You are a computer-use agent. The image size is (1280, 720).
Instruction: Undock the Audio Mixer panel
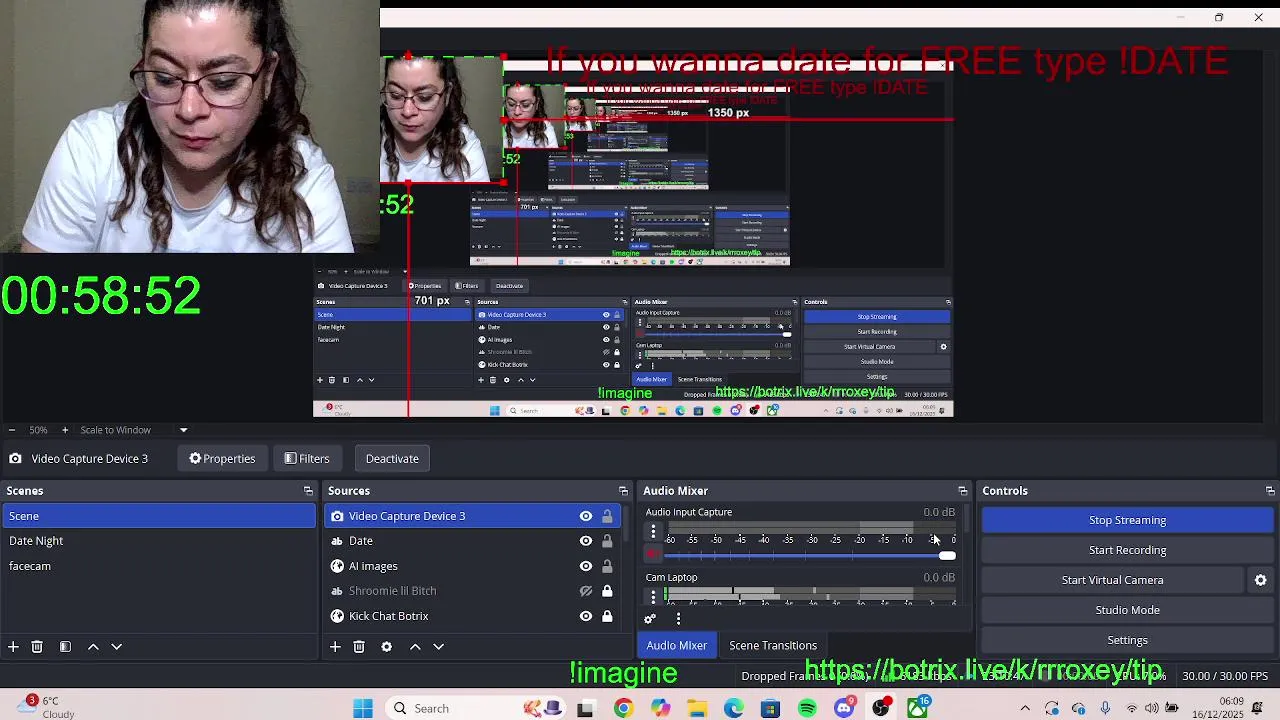(962, 491)
